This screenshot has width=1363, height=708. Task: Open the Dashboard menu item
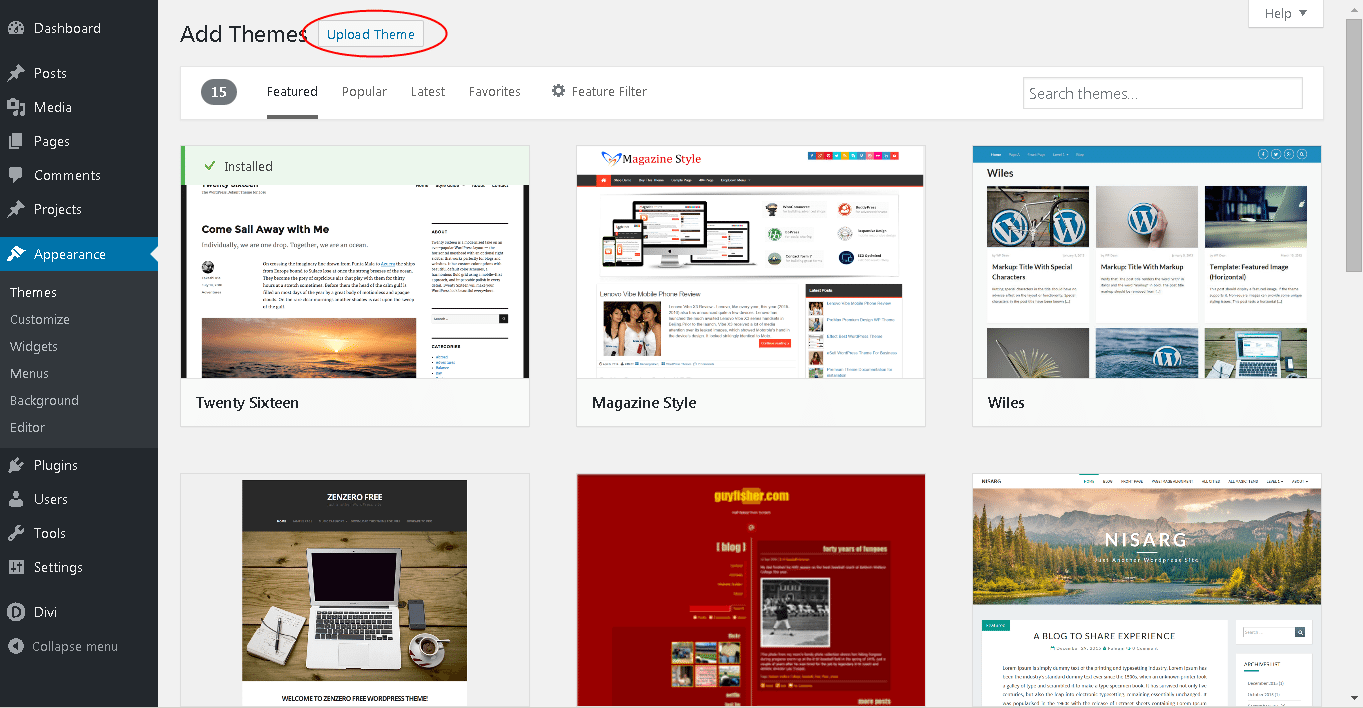(x=79, y=28)
